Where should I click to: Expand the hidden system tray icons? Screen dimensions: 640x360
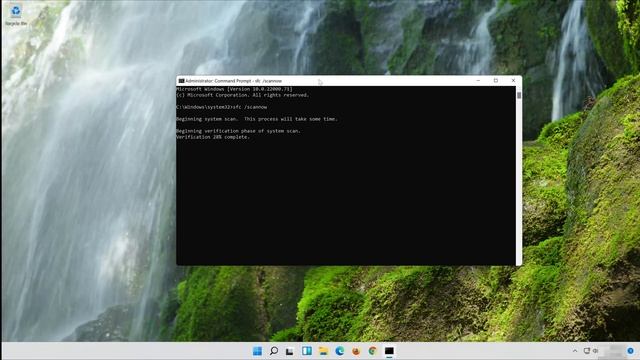tap(575, 351)
